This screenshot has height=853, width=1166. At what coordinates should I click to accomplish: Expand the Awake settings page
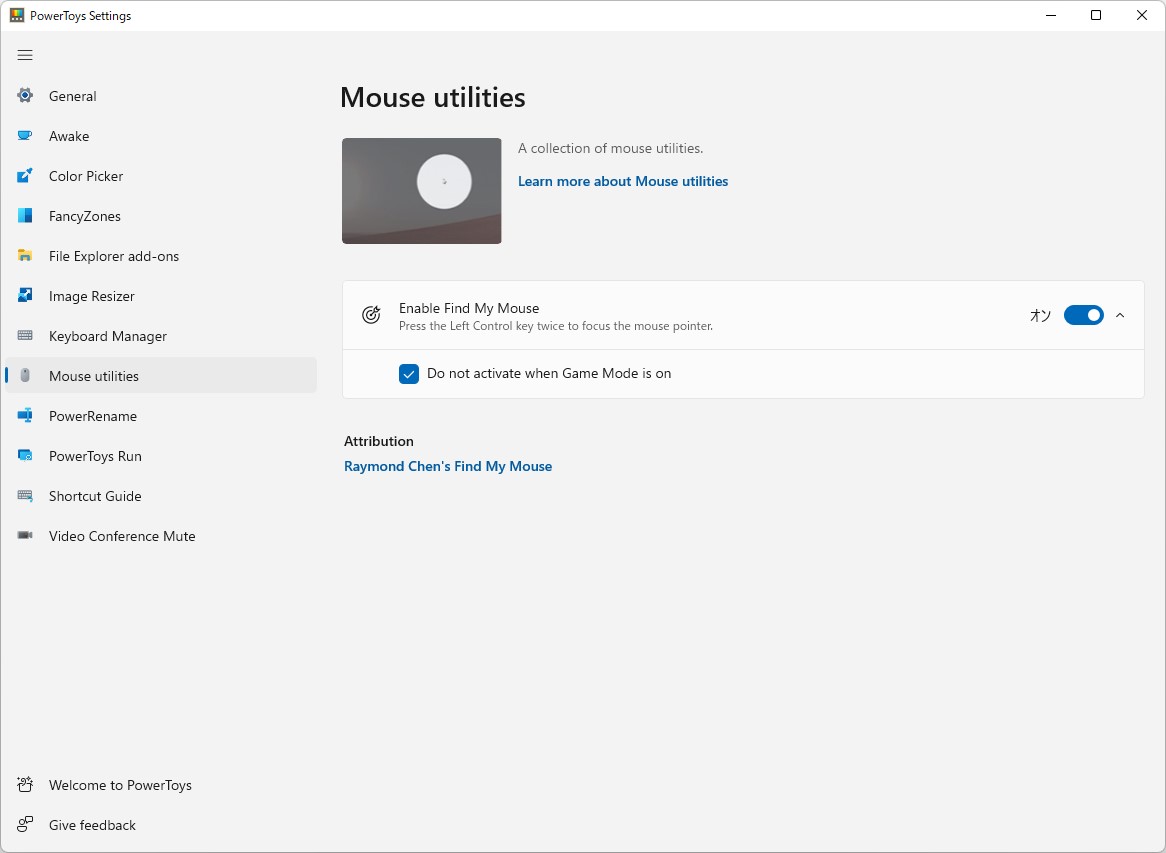[24, 136]
